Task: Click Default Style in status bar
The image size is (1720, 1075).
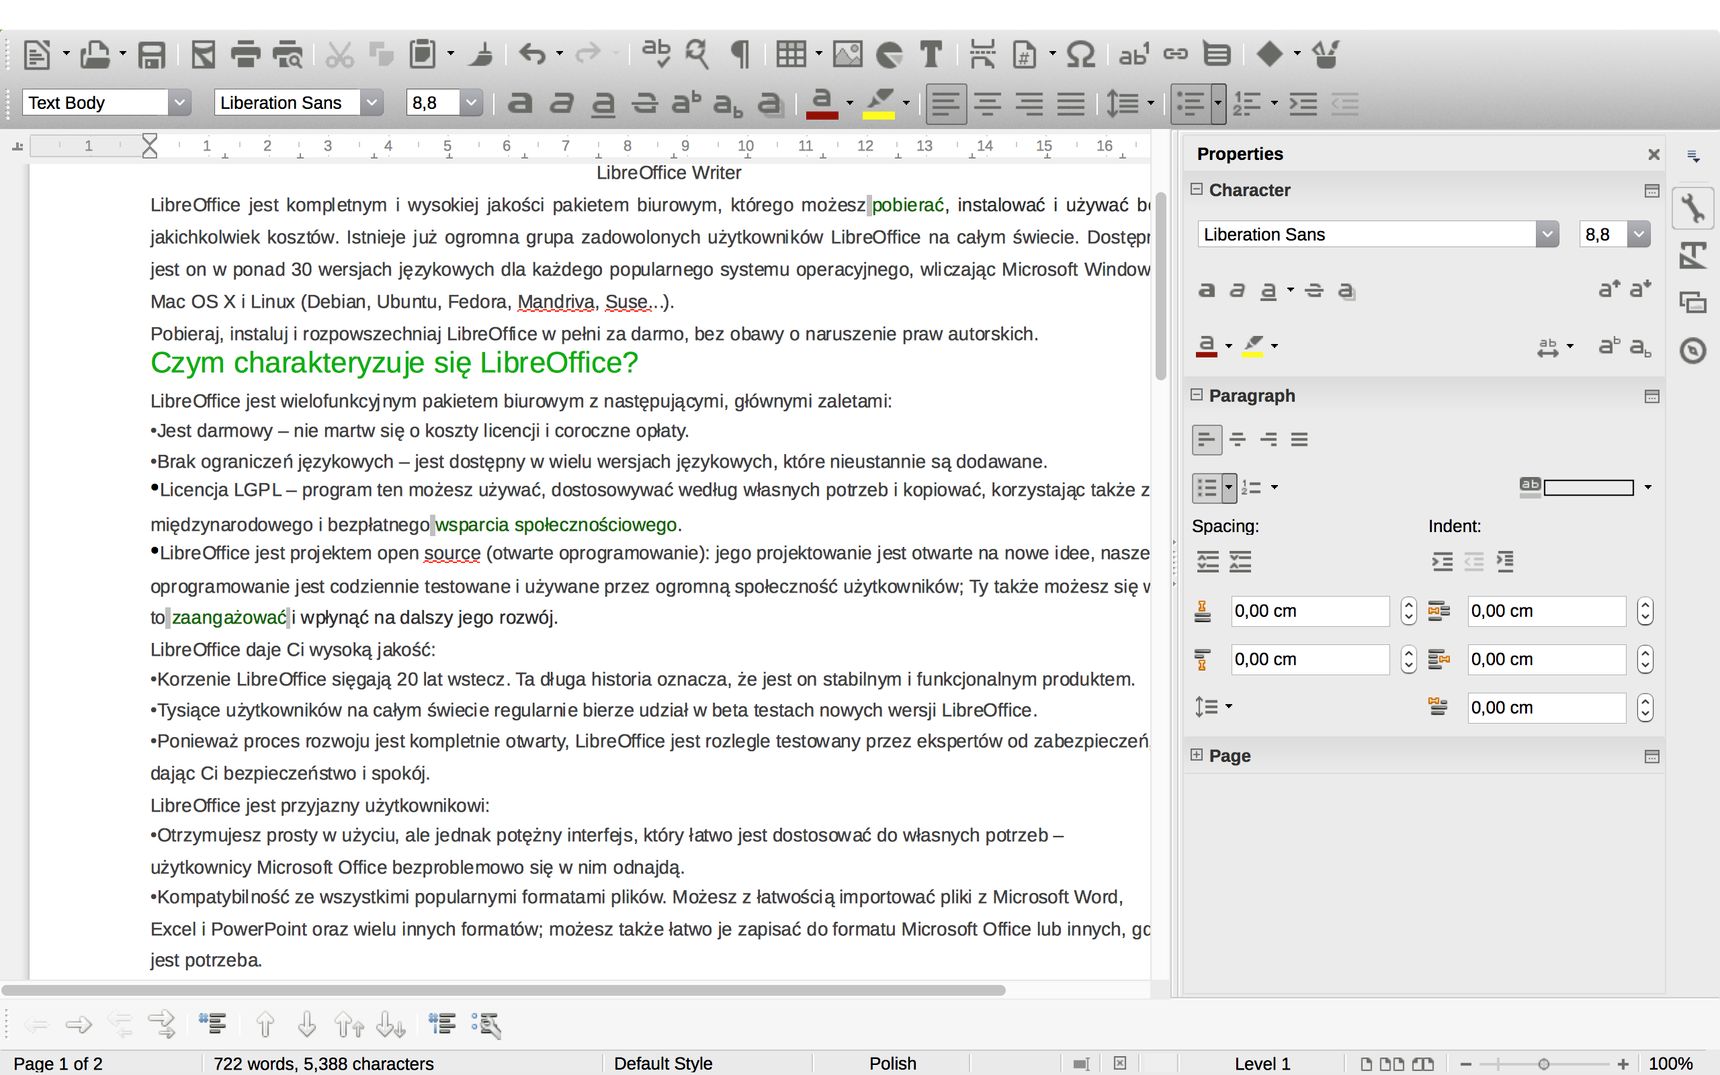Action: [663, 1063]
